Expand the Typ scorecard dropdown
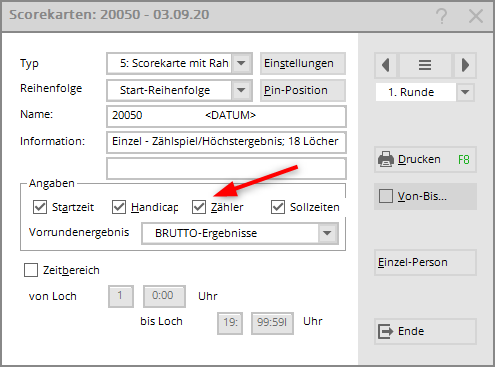Image resolution: width=495 pixels, height=367 pixels. click(x=242, y=63)
